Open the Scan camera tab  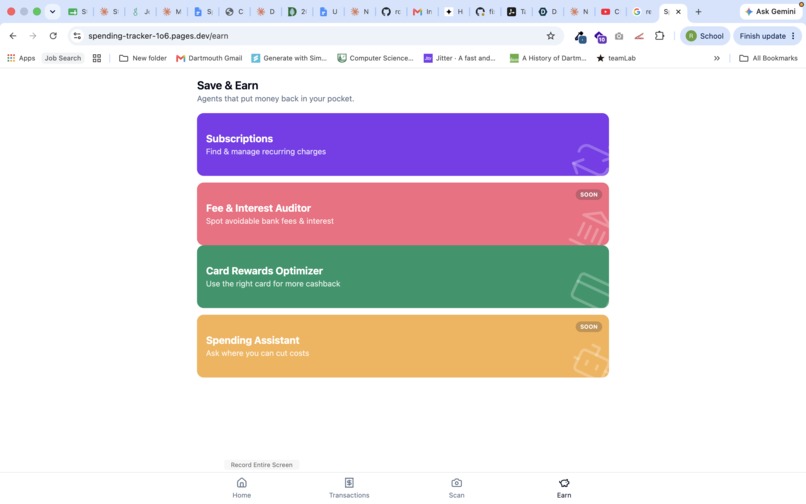[x=456, y=488]
